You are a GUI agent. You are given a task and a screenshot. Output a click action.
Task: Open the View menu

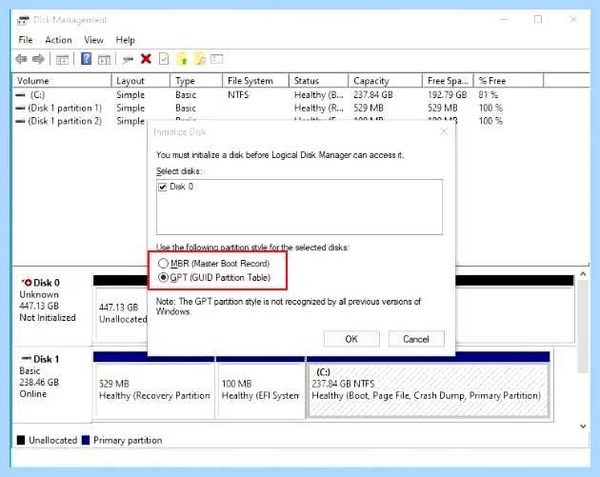(94, 40)
